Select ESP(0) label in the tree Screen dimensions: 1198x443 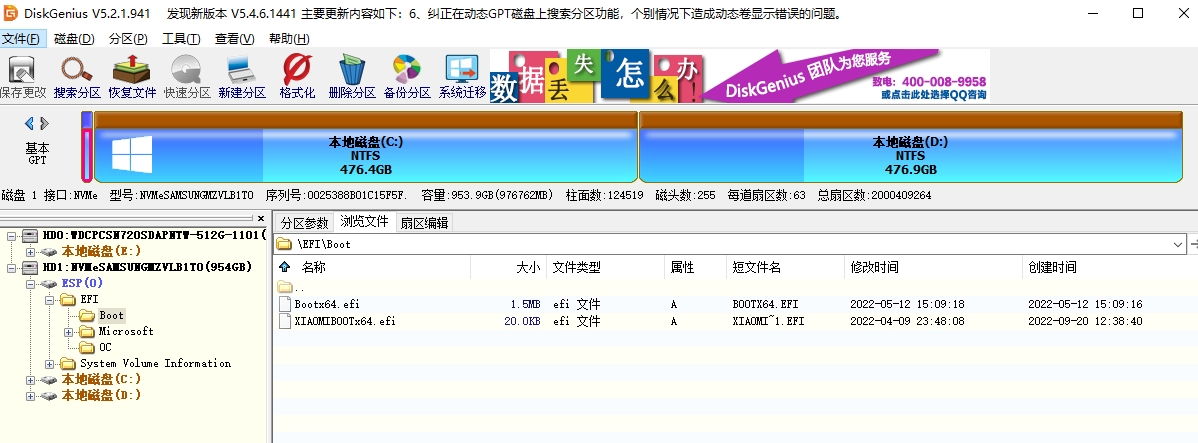82,283
